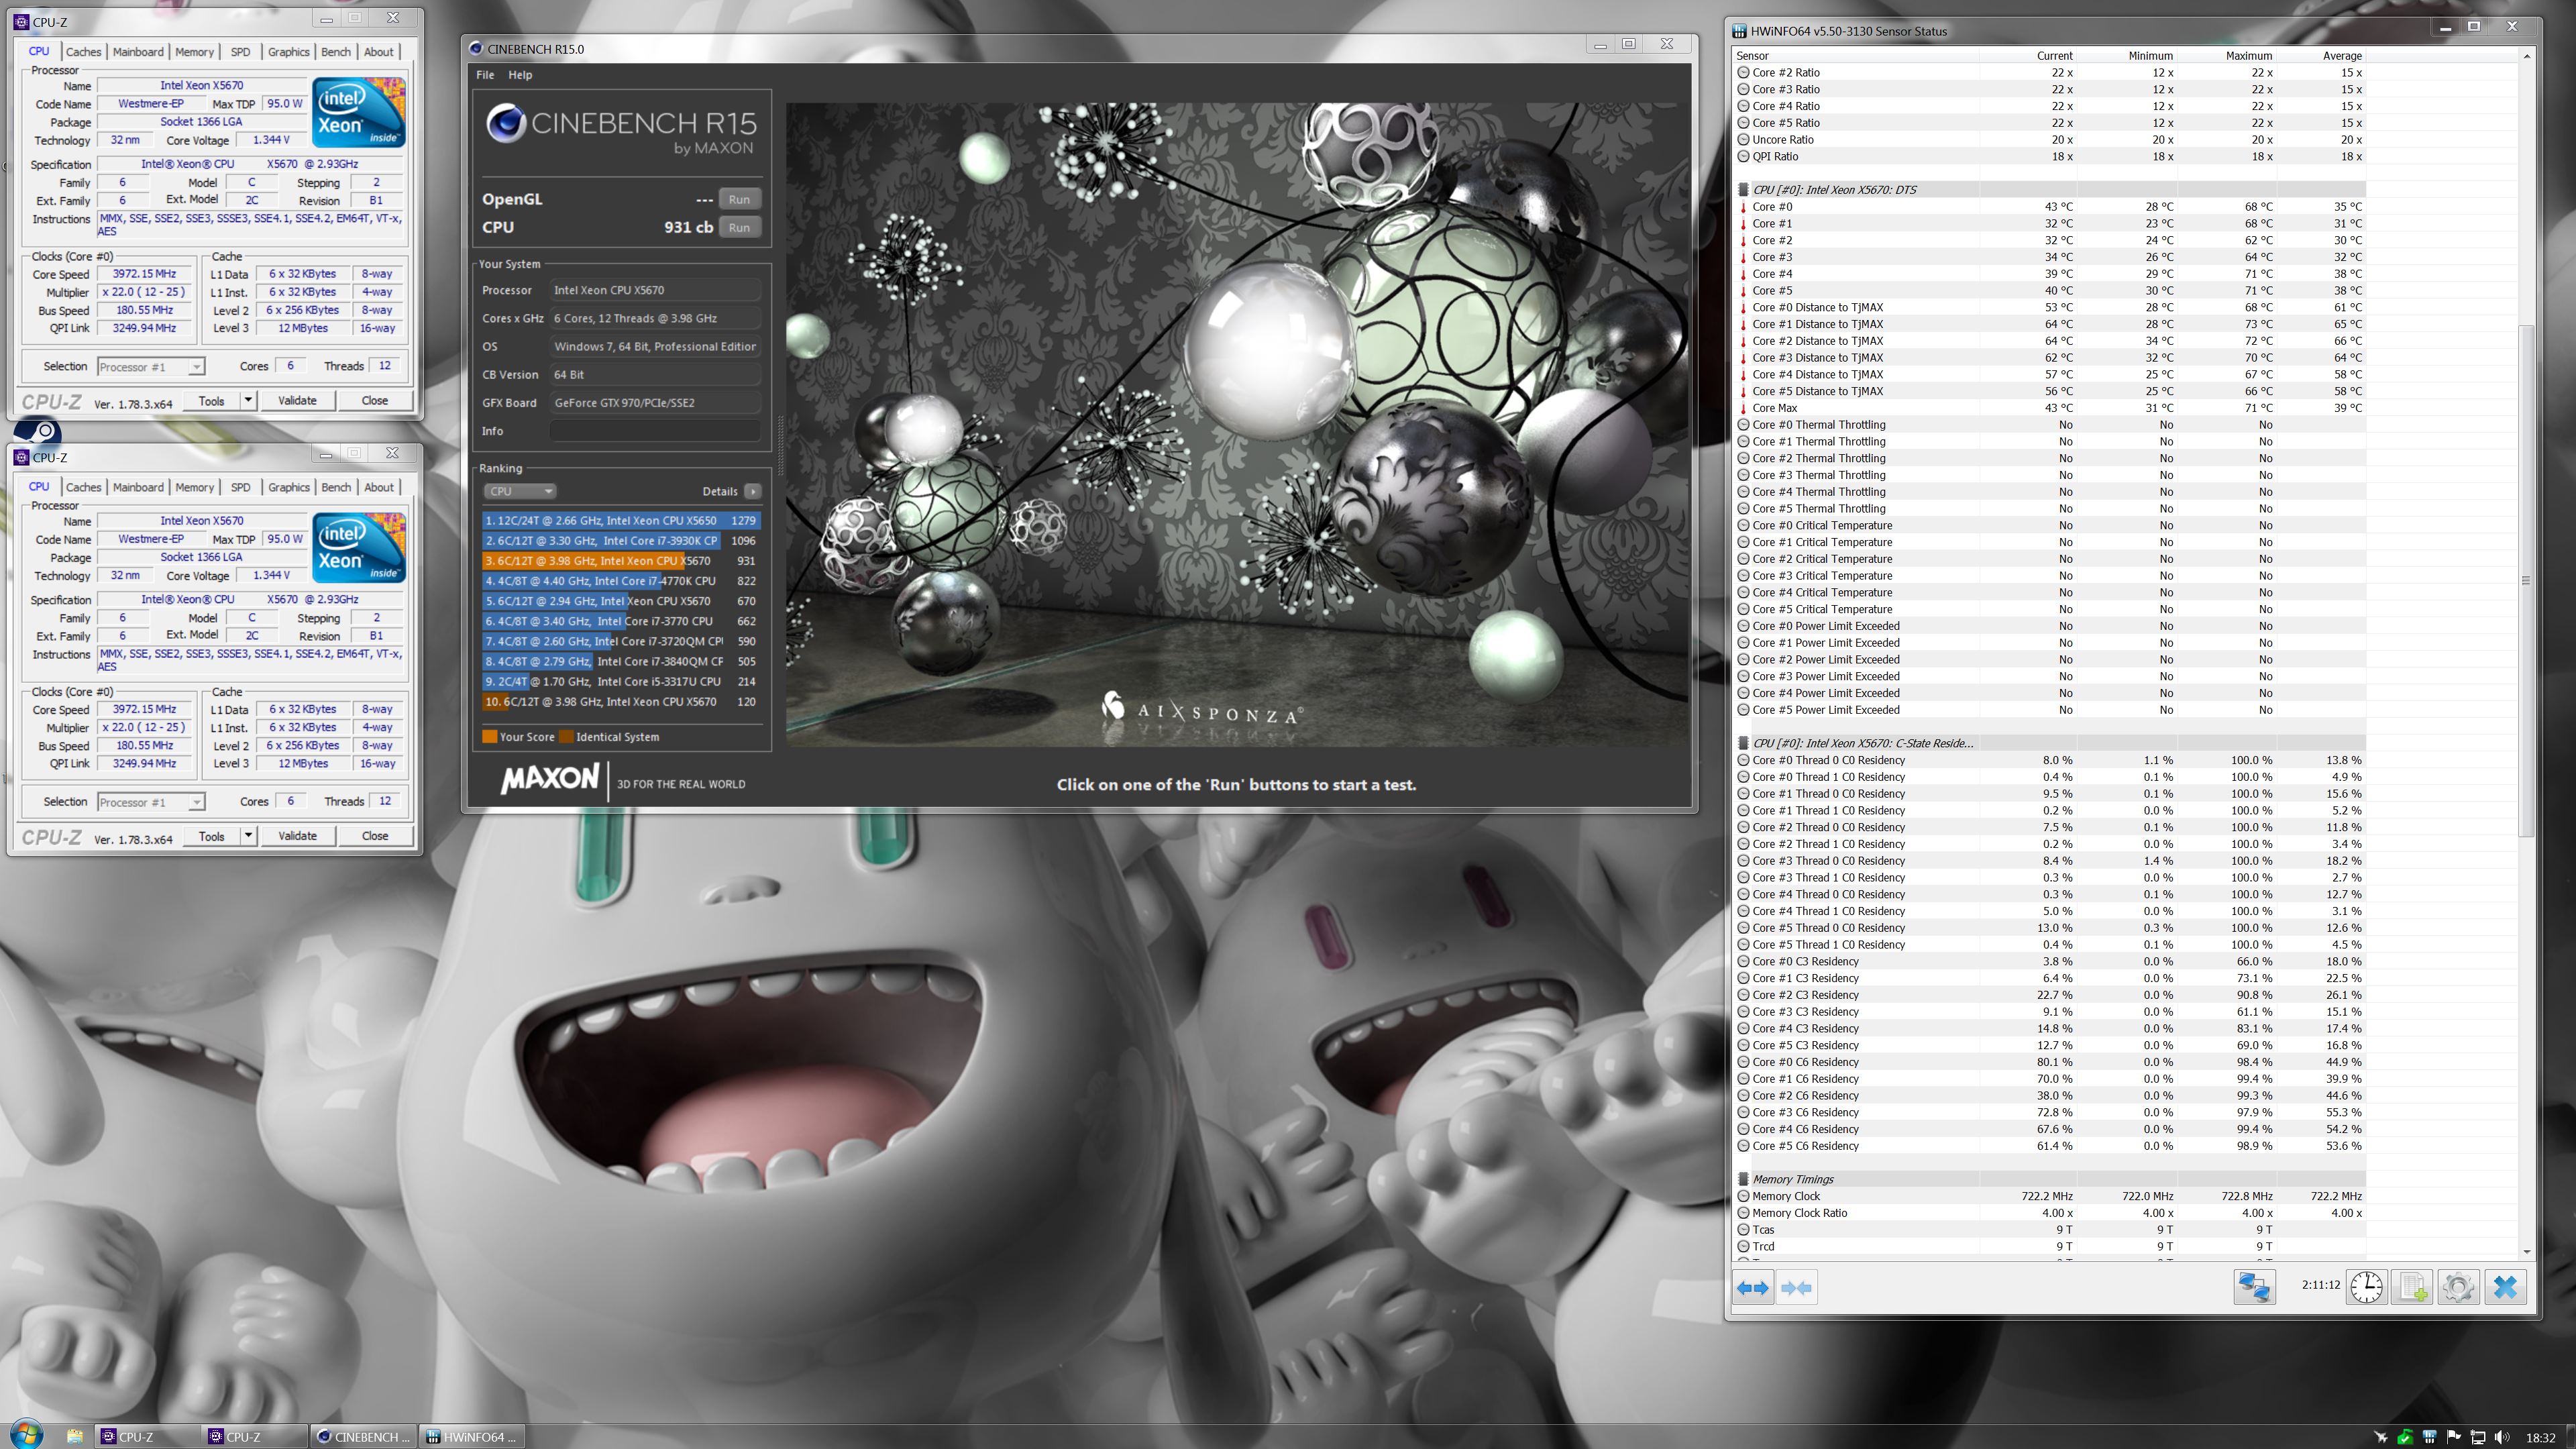The image size is (2576, 1449).
Task: Open Action Center flag tray icon
Action: (2453, 1438)
